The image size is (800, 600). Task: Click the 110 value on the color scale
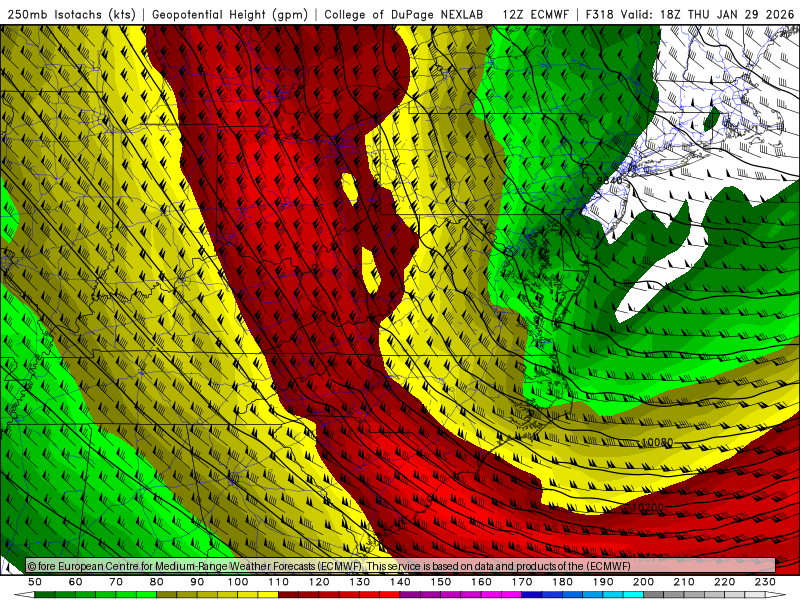pyautogui.click(x=279, y=582)
